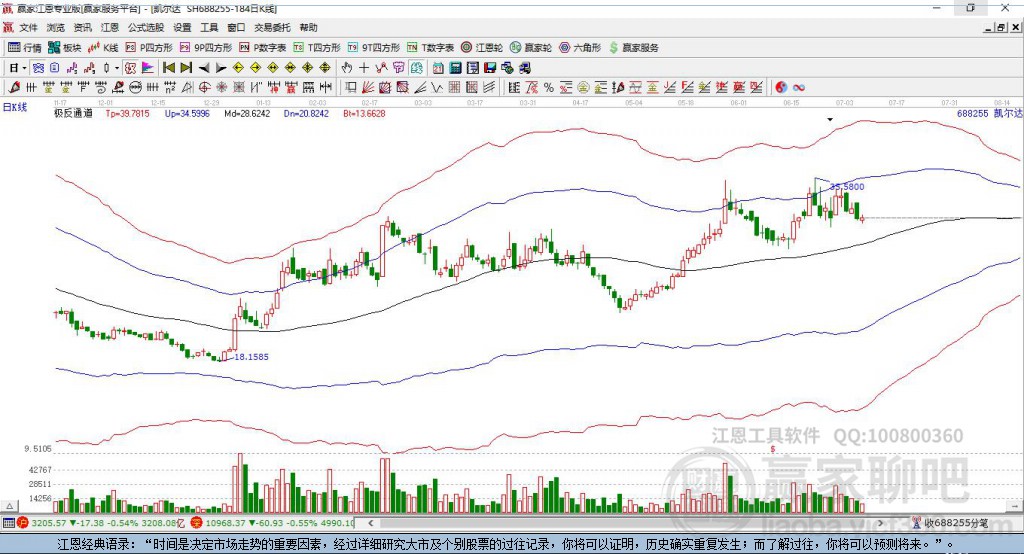
Task: Click the 18.1585 low price label
Action: point(251,357)
